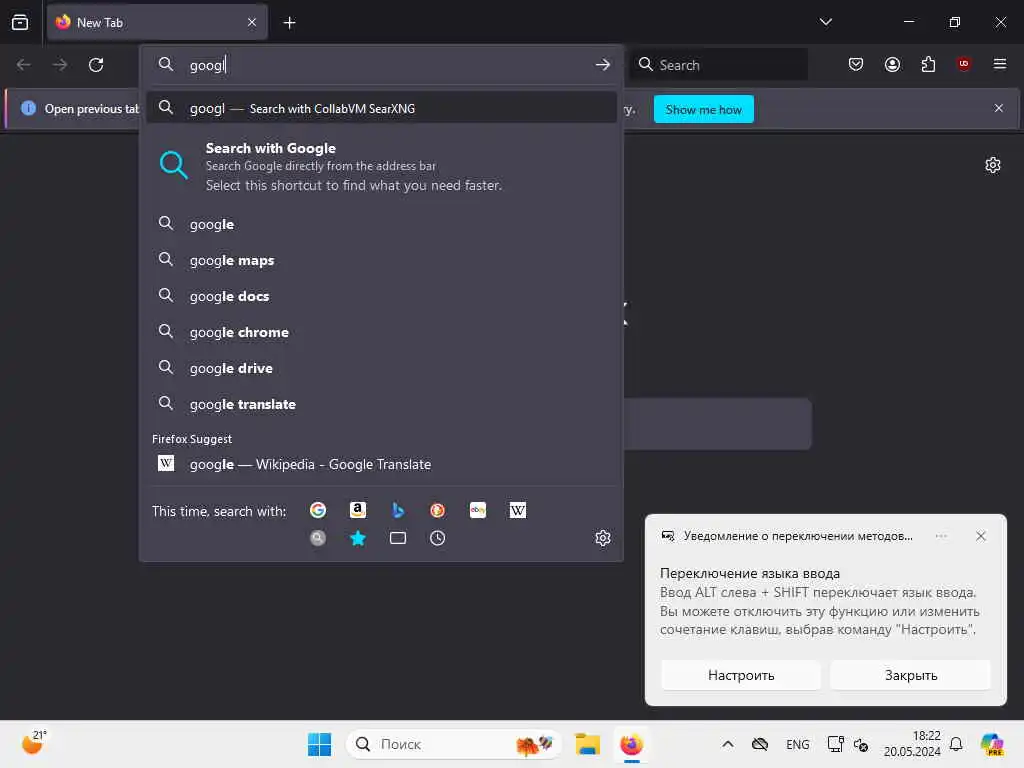Open the weather widget showing 21°
This screenshot has height=768, width=1024.
click(x=33, y=743)
